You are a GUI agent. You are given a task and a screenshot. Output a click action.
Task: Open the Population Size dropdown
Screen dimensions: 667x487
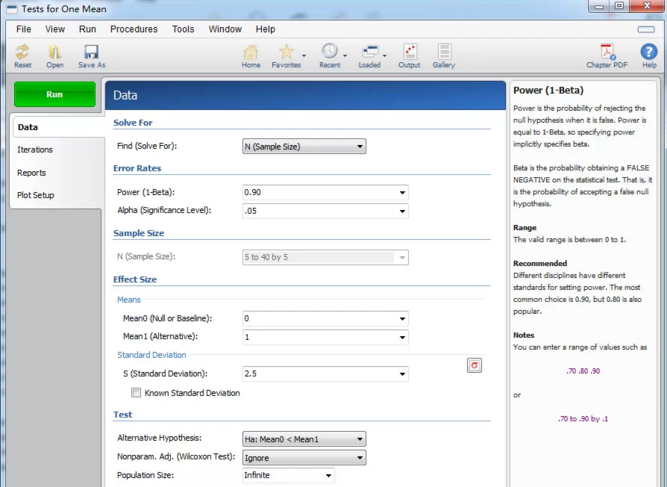point(288,476)
